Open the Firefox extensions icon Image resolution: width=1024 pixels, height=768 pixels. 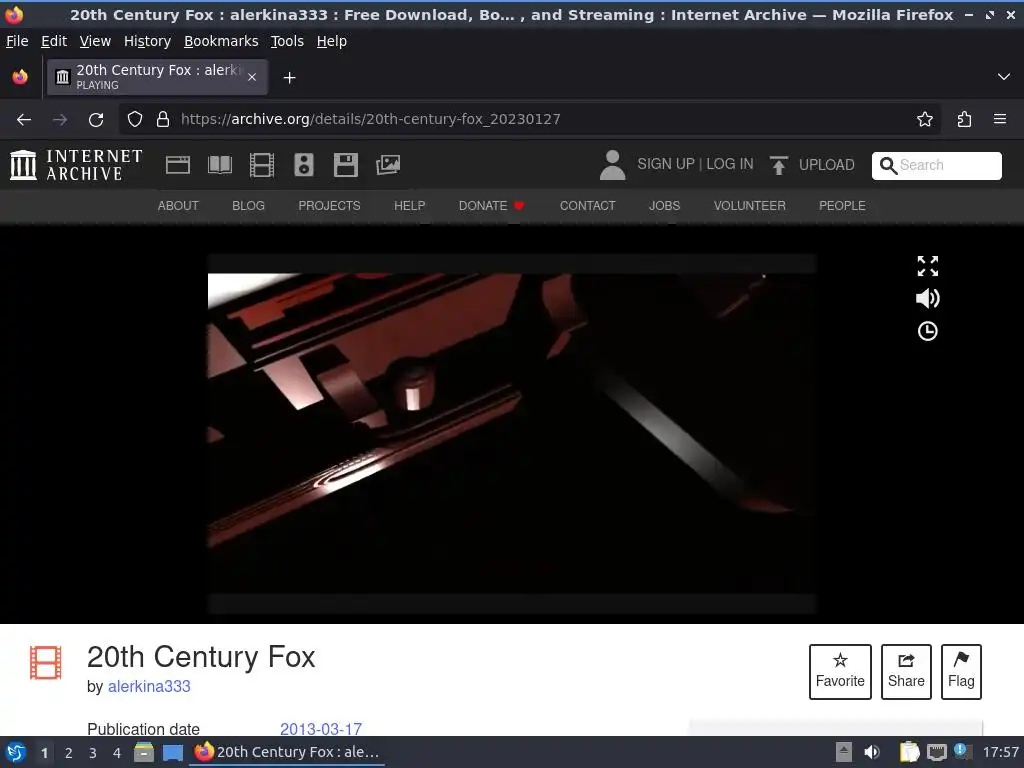[x=964, y=120]
